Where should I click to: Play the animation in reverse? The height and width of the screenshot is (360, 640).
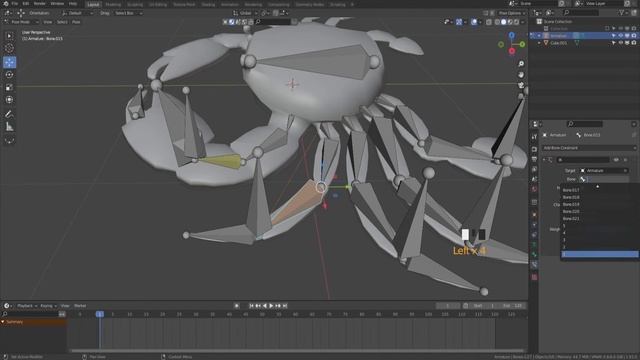265,306
